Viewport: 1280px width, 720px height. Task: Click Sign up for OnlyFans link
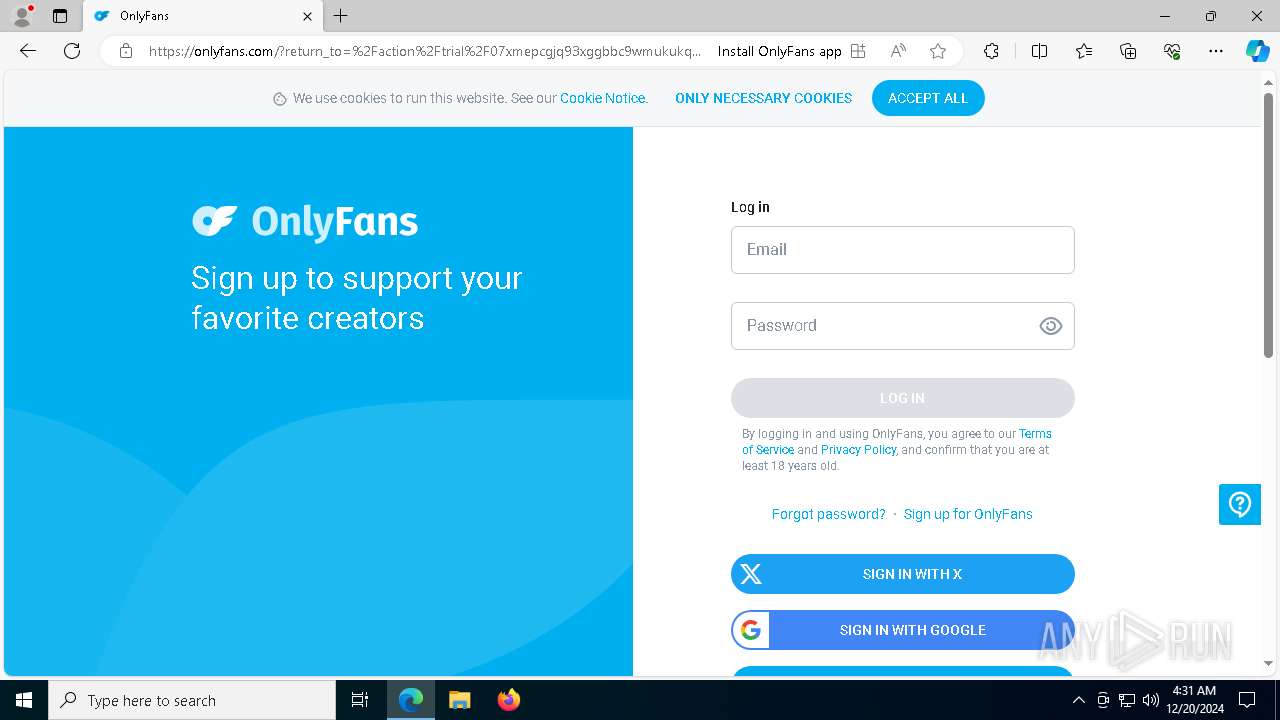click(x=968, y=514)
